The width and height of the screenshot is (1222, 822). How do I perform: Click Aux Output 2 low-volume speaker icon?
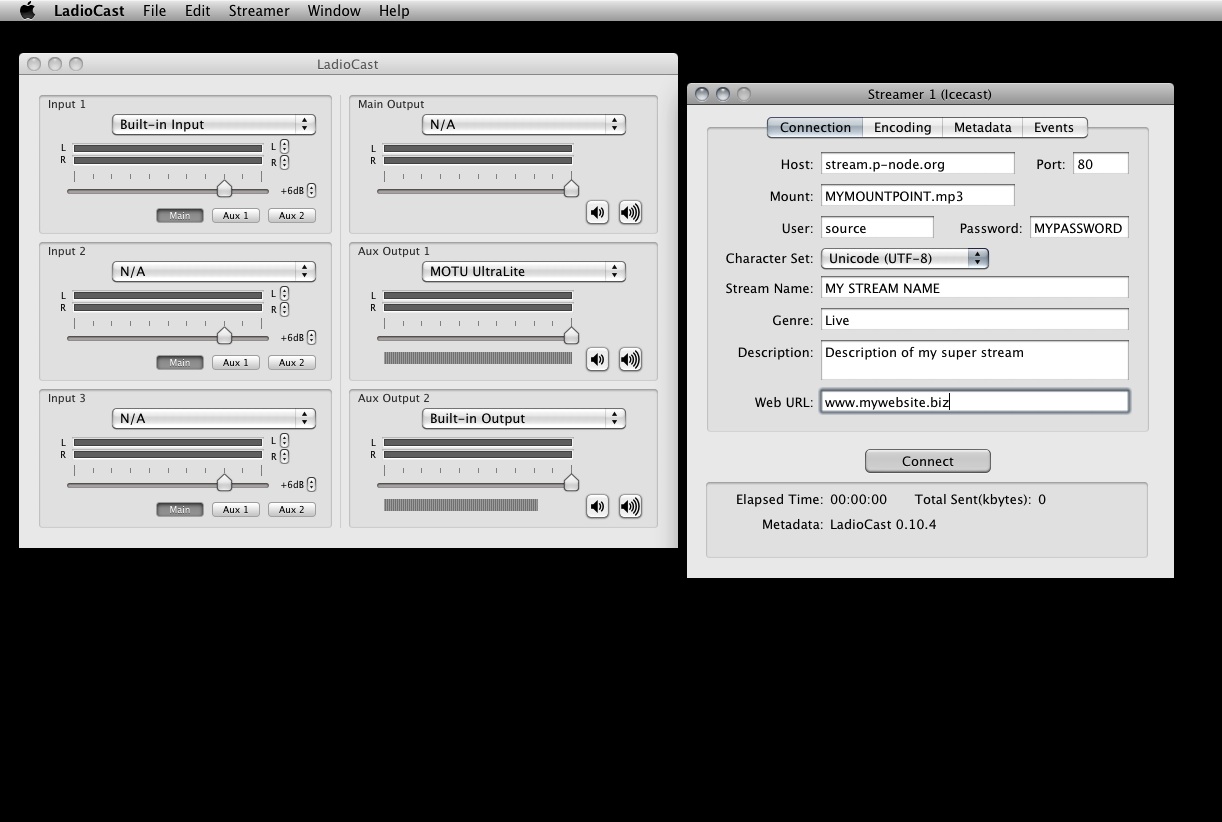[x=597, y=506]
